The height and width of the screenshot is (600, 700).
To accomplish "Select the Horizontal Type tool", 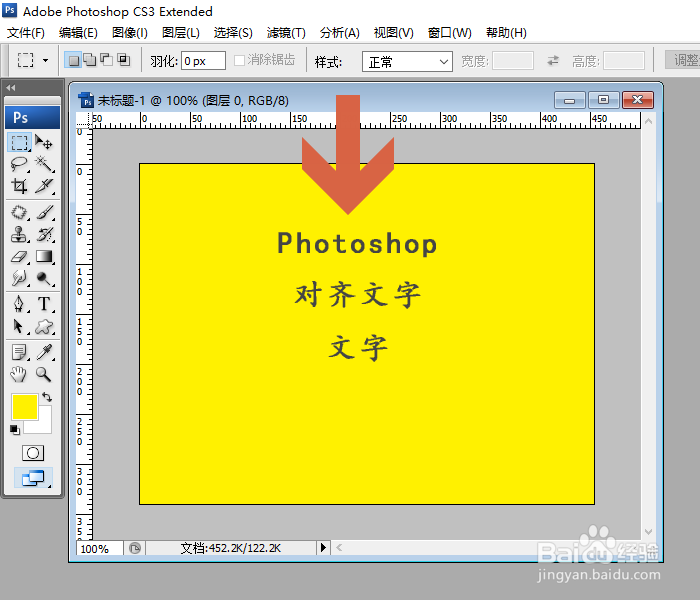I will click(44, 304).
